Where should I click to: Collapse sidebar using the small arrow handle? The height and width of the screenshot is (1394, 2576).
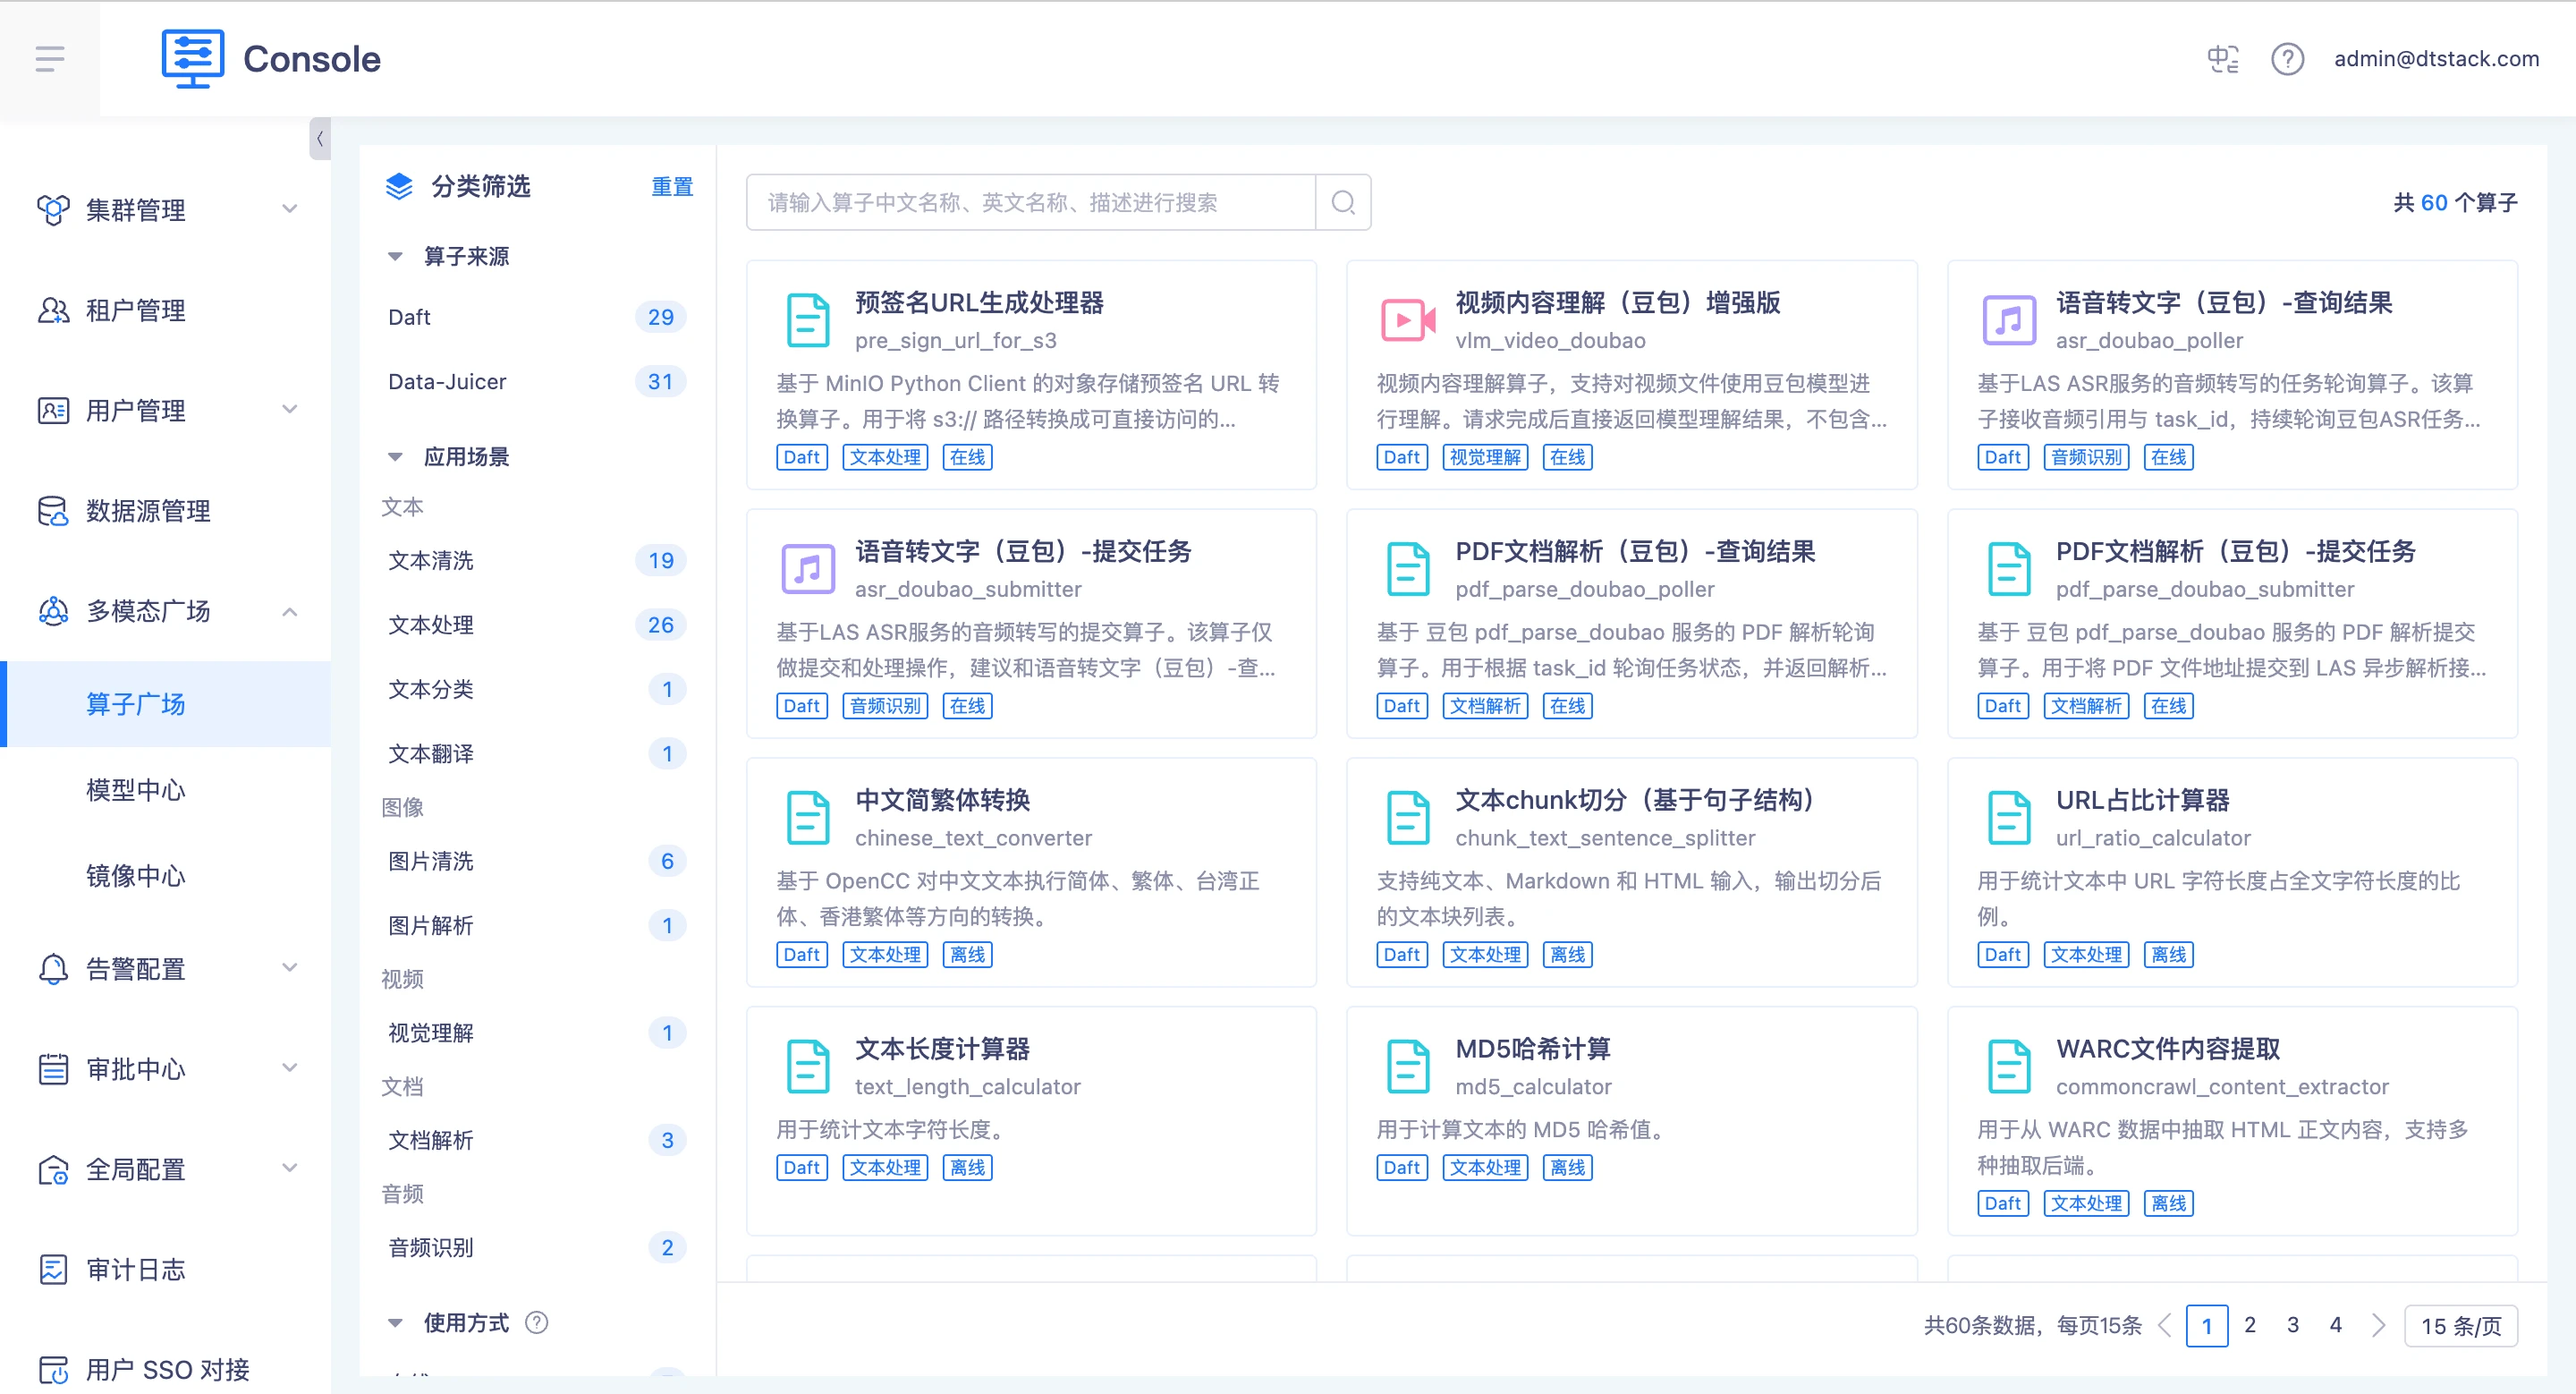[320, 139]
